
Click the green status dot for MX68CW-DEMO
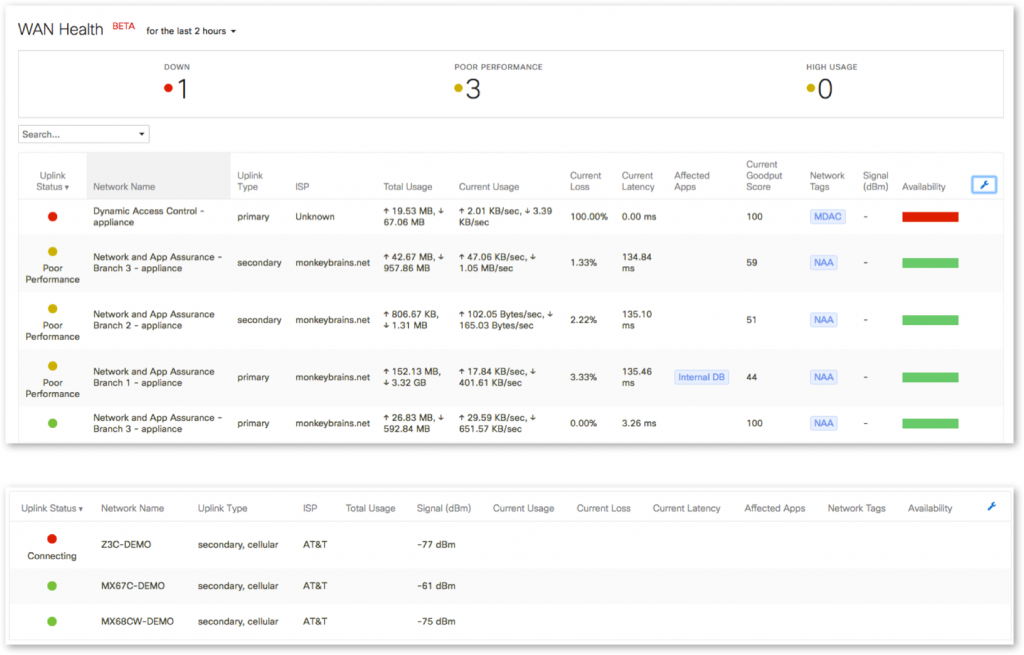pyautogui.click(x=52, y=621)
